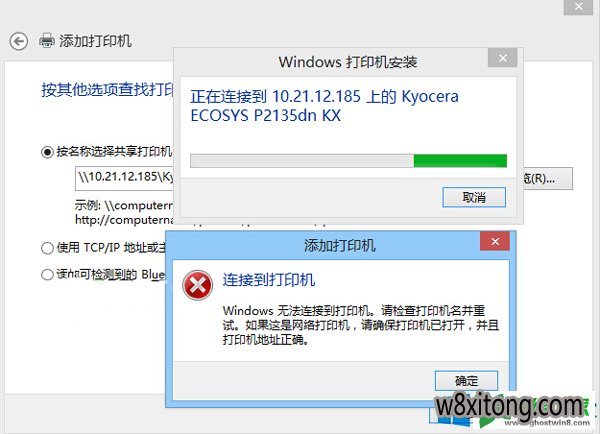Image resolution: width=600 pixels, height=434 pixels.
Task: Click 确定 in the error dialog
Action: click(x=466, y=381)
